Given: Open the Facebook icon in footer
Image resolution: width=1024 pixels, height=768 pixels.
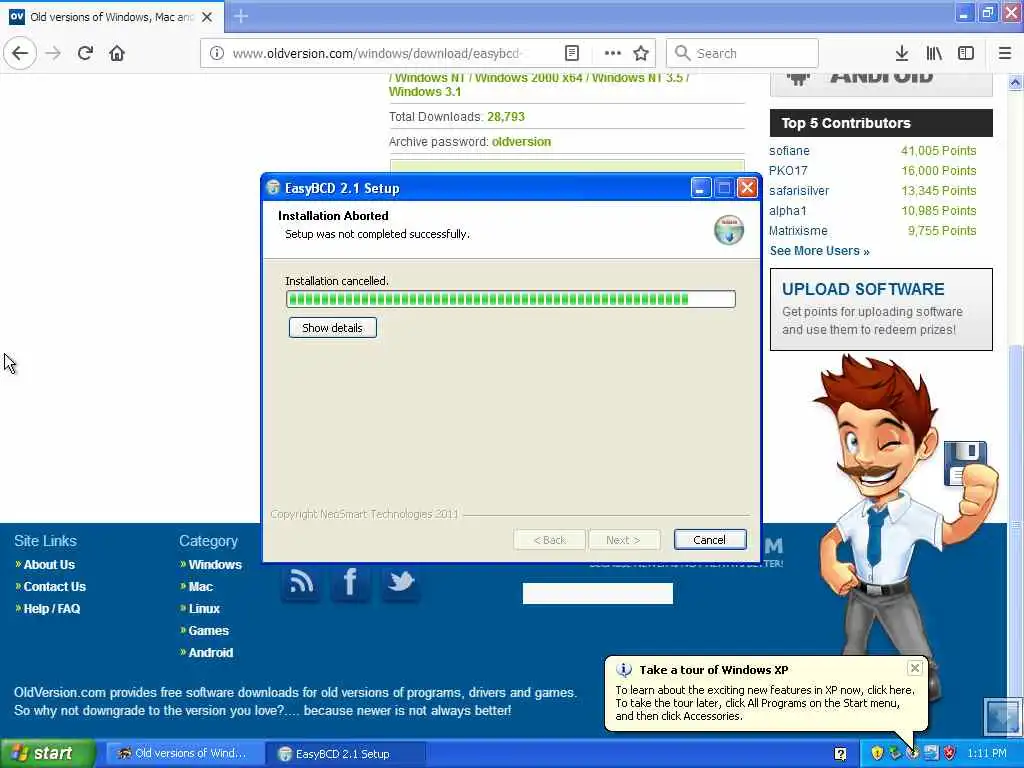Looking at the screenshot, I should pos(350,582).
